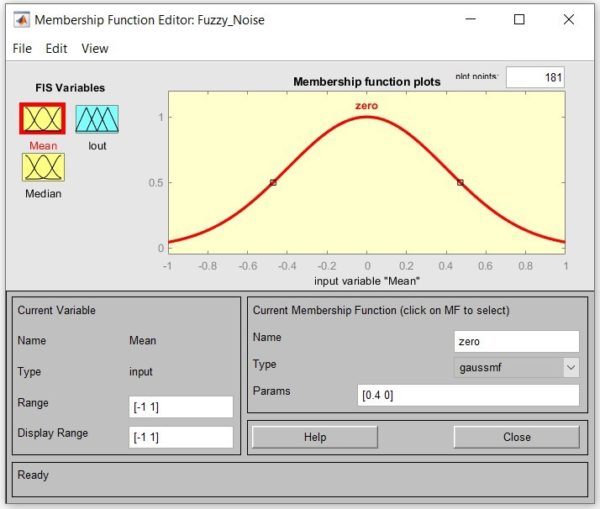The width and height of the screenshot is (600, 509).
Task: Select the left handle on zero curve
Action: point(273,183)
